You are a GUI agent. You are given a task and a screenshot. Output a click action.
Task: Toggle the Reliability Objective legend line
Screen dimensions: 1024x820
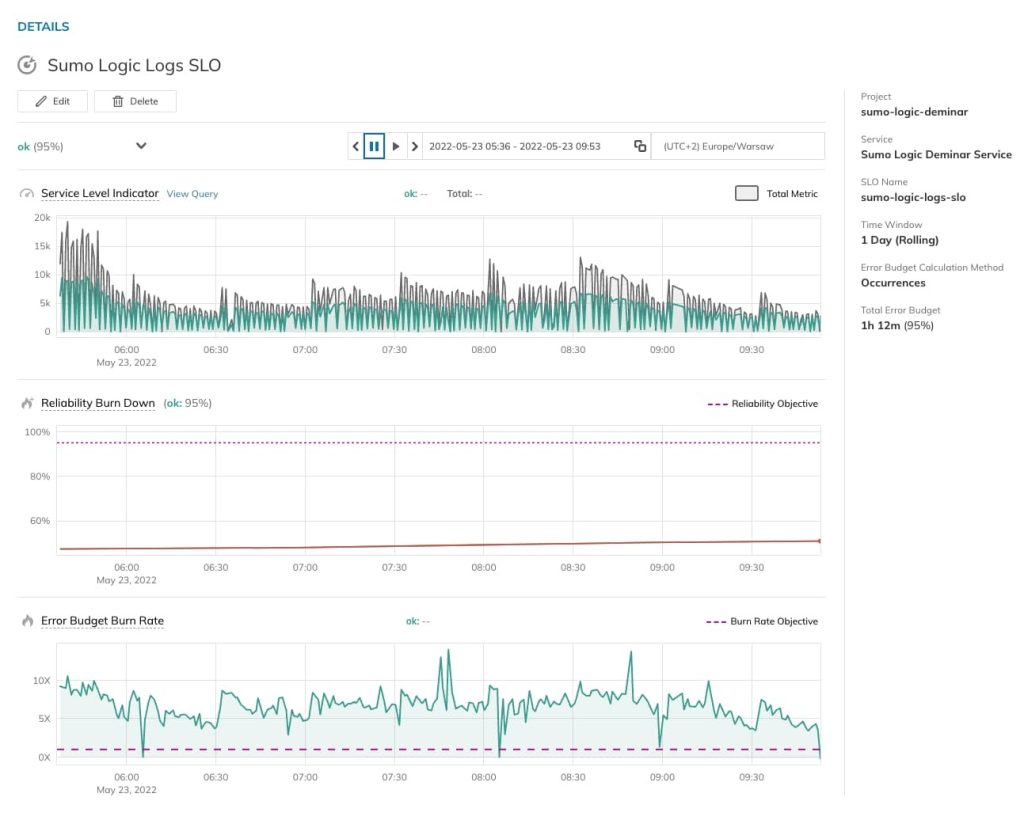tap(719, 404)
